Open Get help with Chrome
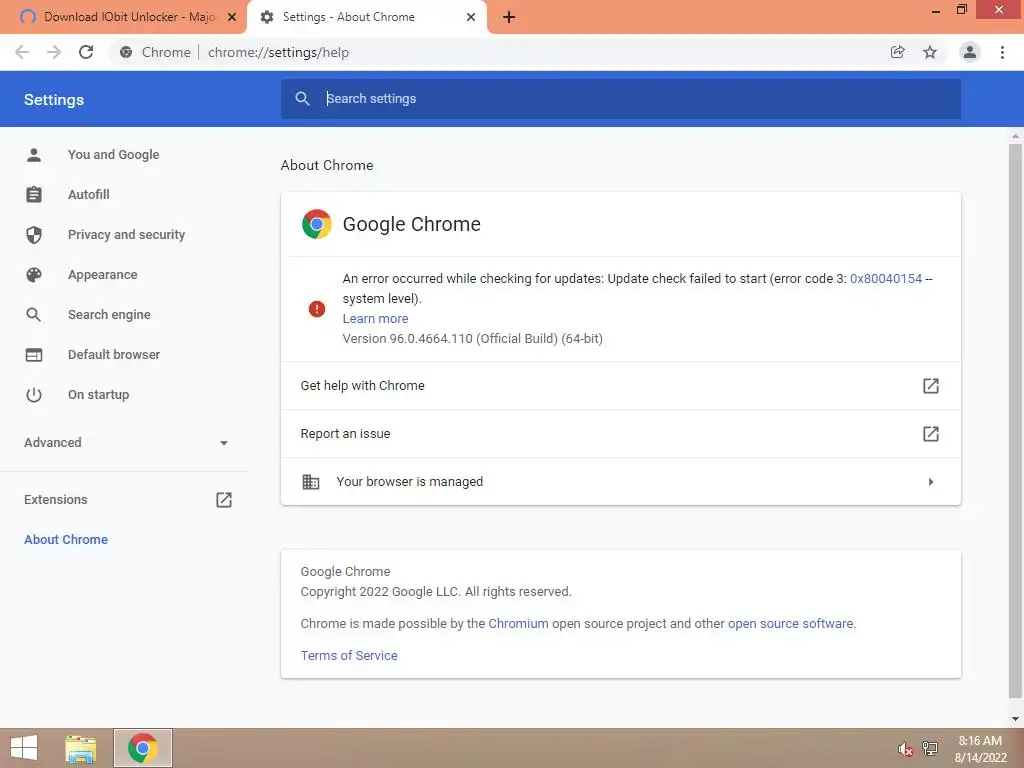Viewport: 1024px width, 768px height. [x=620, y=386]
